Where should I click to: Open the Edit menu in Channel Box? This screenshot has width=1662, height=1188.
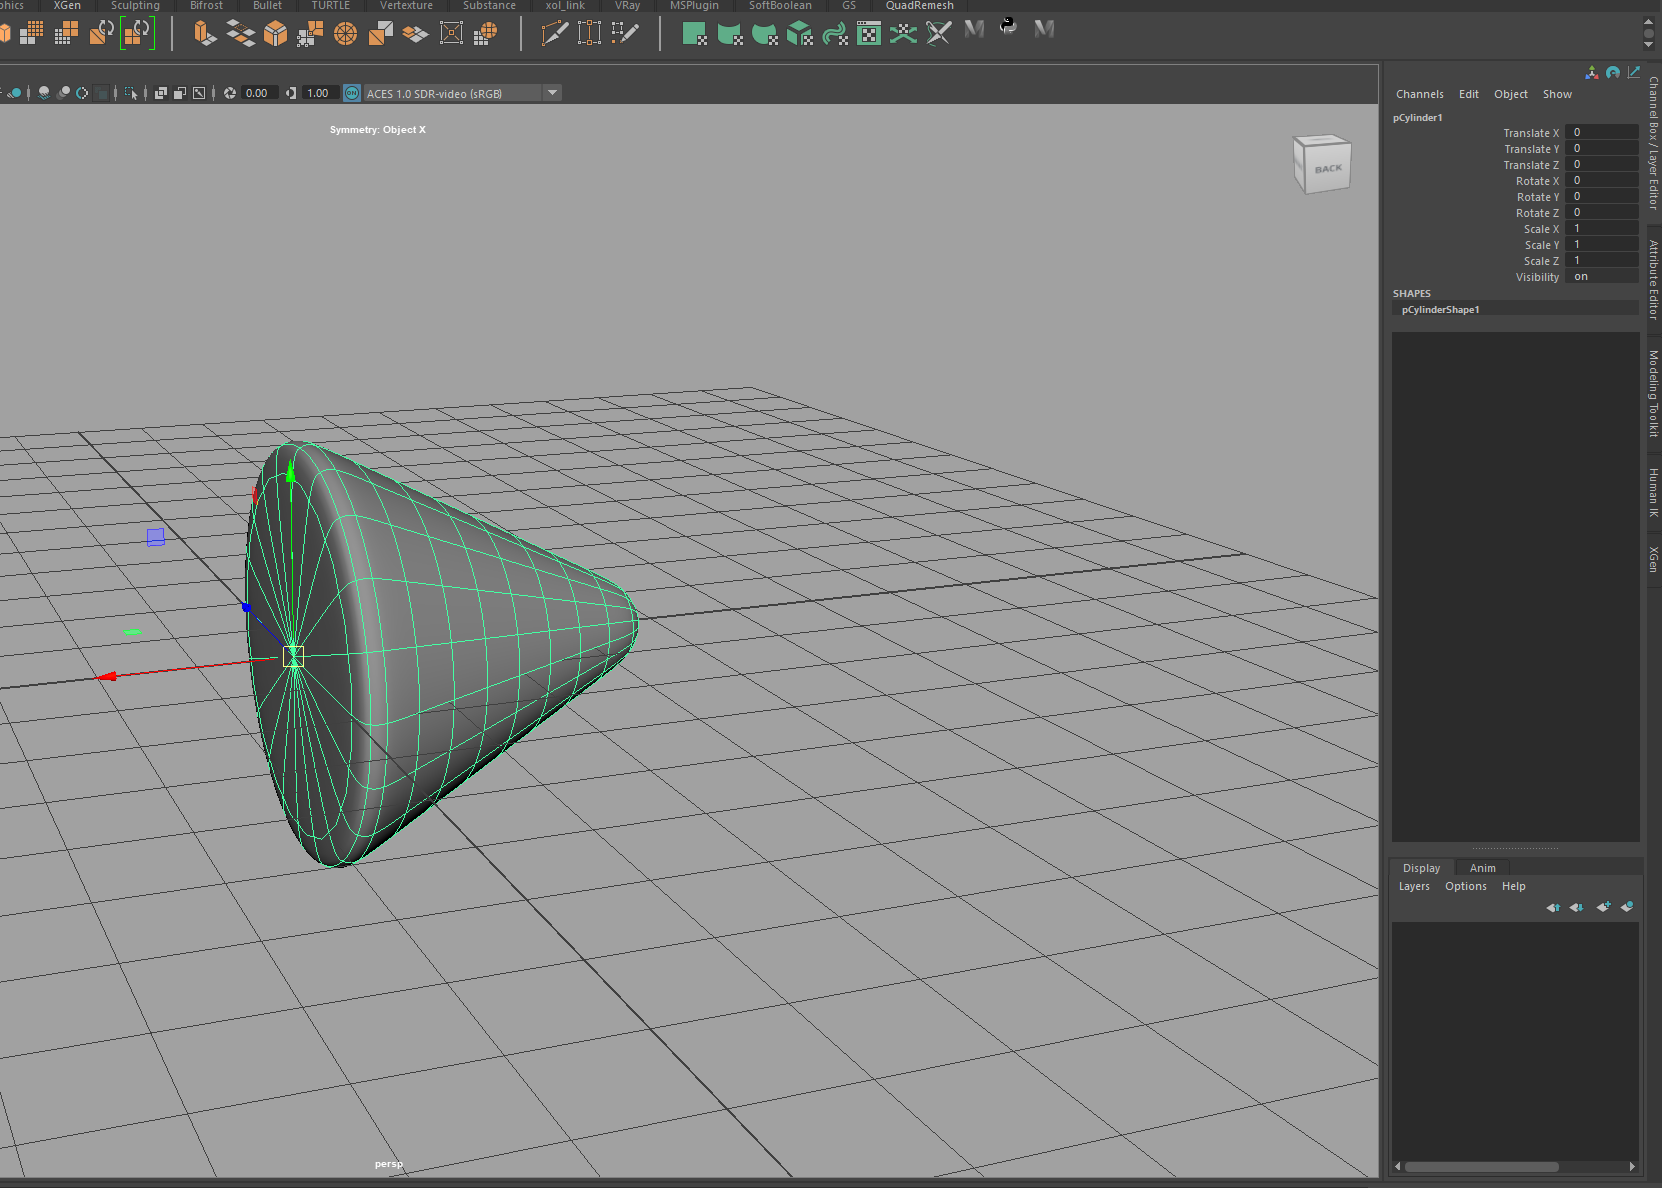tap(1468, 94)
